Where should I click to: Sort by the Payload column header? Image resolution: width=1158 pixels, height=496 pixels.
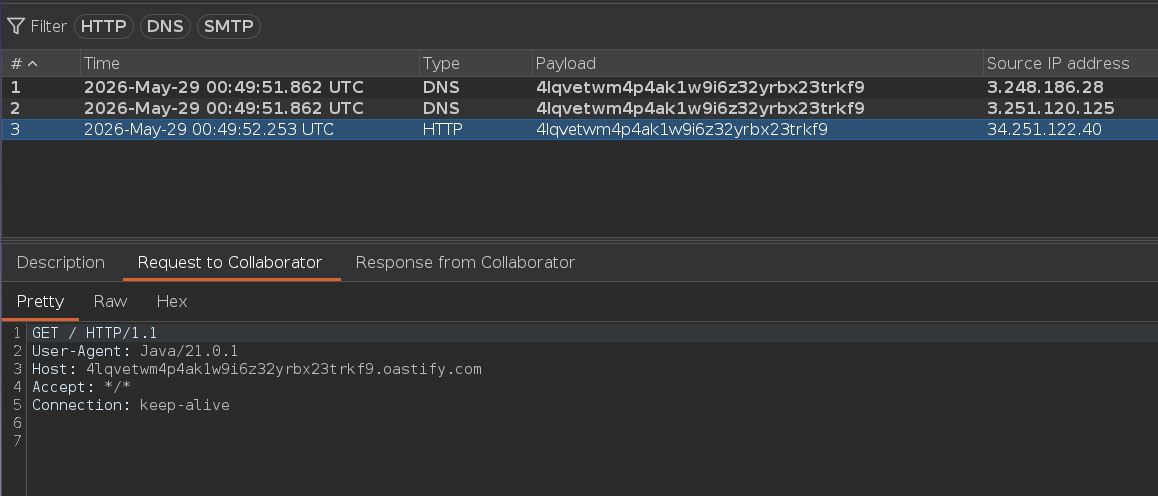(x=757, y=63)
